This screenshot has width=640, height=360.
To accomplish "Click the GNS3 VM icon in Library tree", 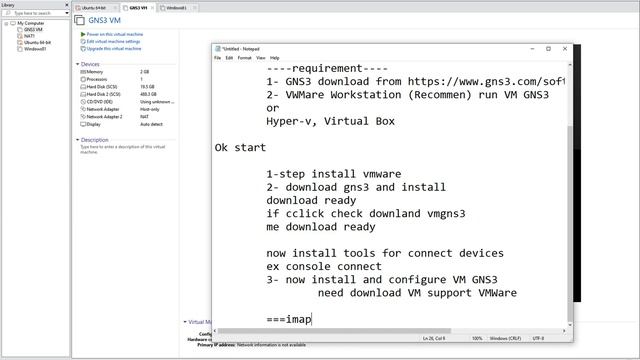I will [x=20, y=29].
